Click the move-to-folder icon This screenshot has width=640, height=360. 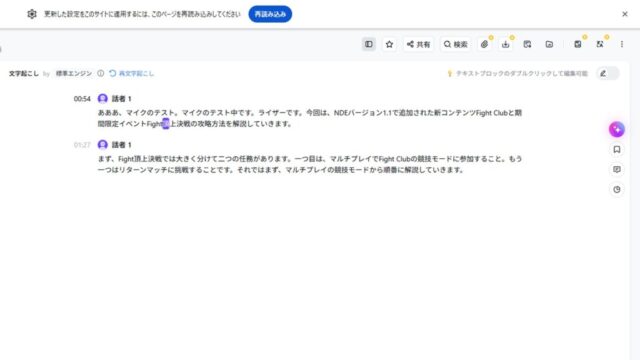coord(549,44)
